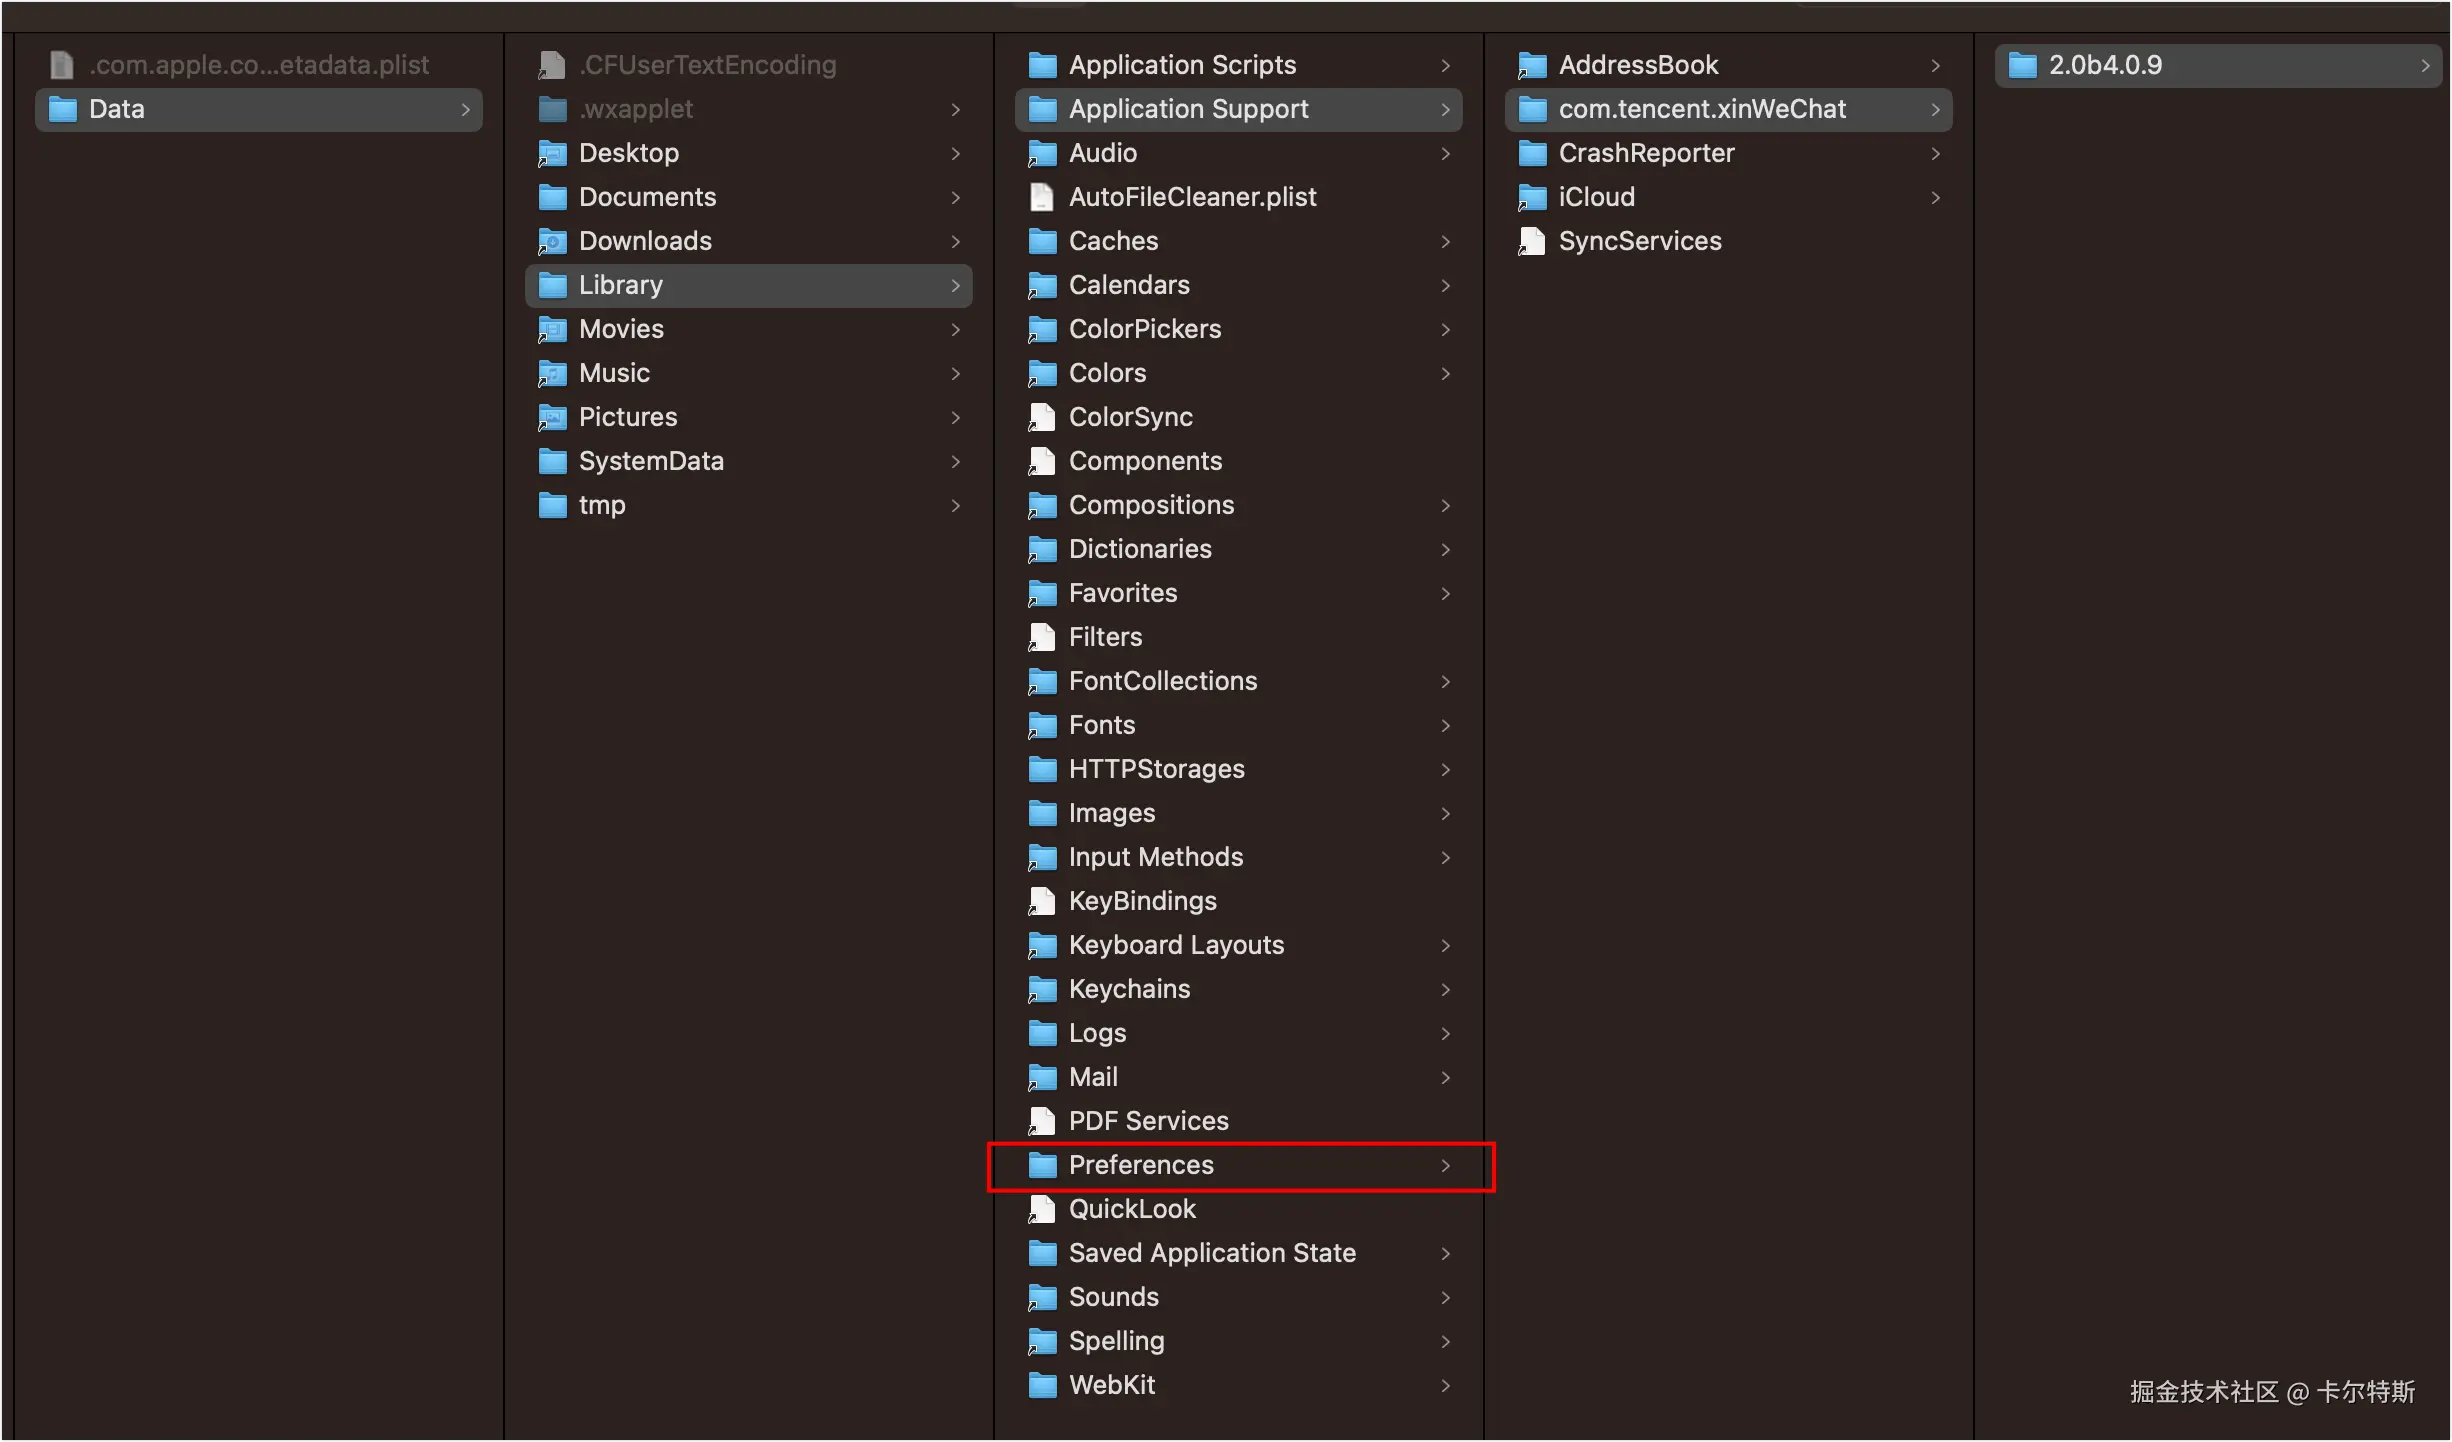This screenshot has height=1442, width=2452.
Task: Click the Downloads folder icon
Action: [552, 241]
